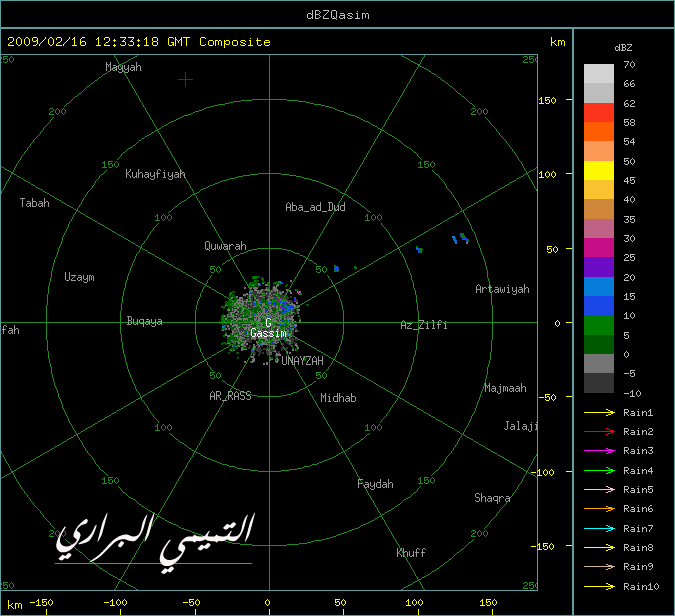Click the Rain1 yellow arrow legend
The height and width of the screenshot is (616, 675).
point(599,412)
